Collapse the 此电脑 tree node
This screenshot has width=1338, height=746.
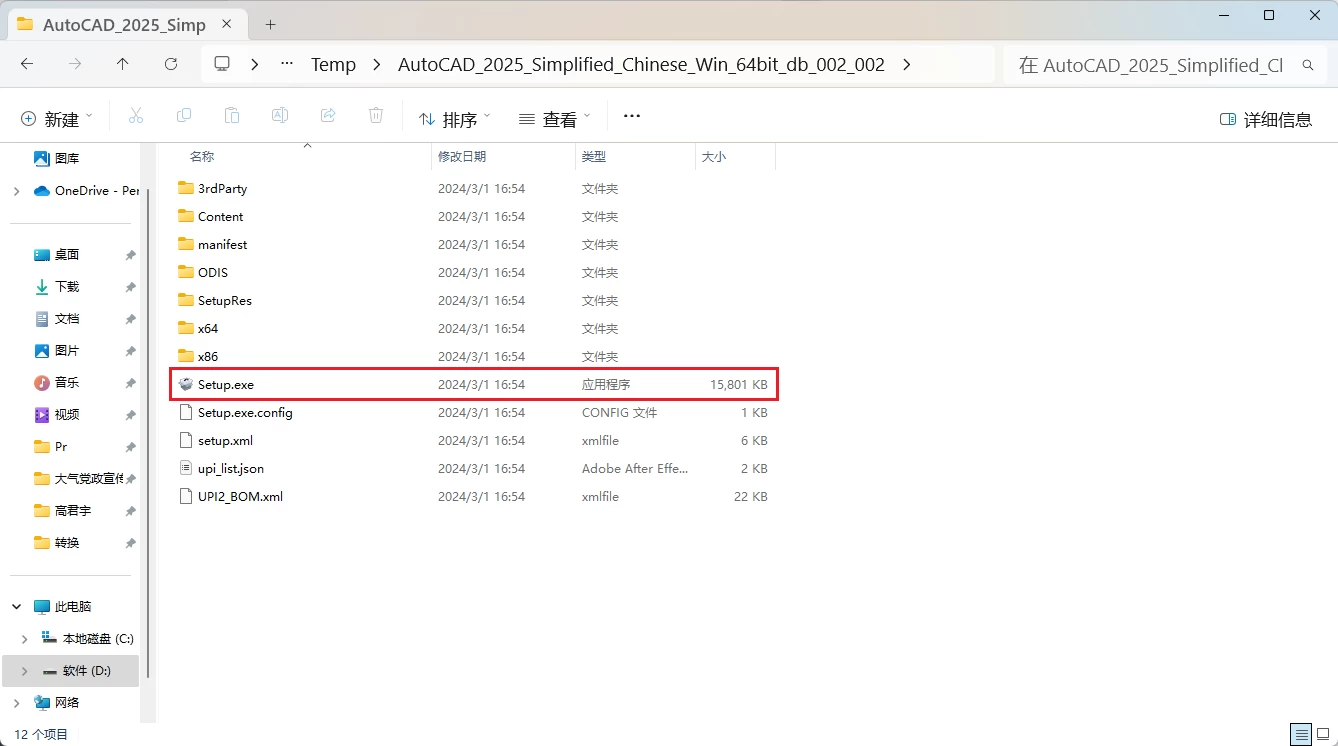tap(16, 606)
